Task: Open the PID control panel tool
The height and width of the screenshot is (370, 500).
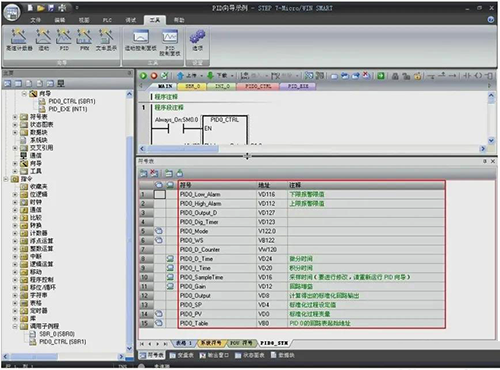Action: [170, 42]
